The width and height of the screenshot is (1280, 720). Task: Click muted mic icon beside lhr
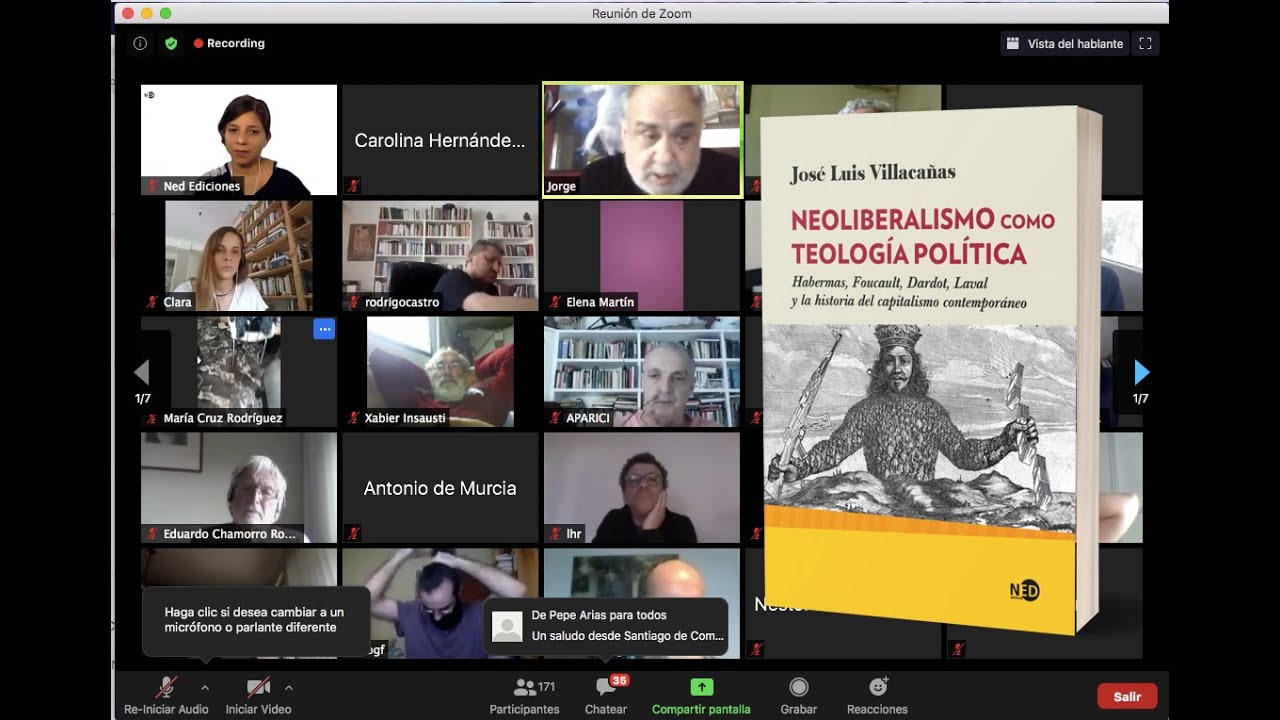click(556, 534)
